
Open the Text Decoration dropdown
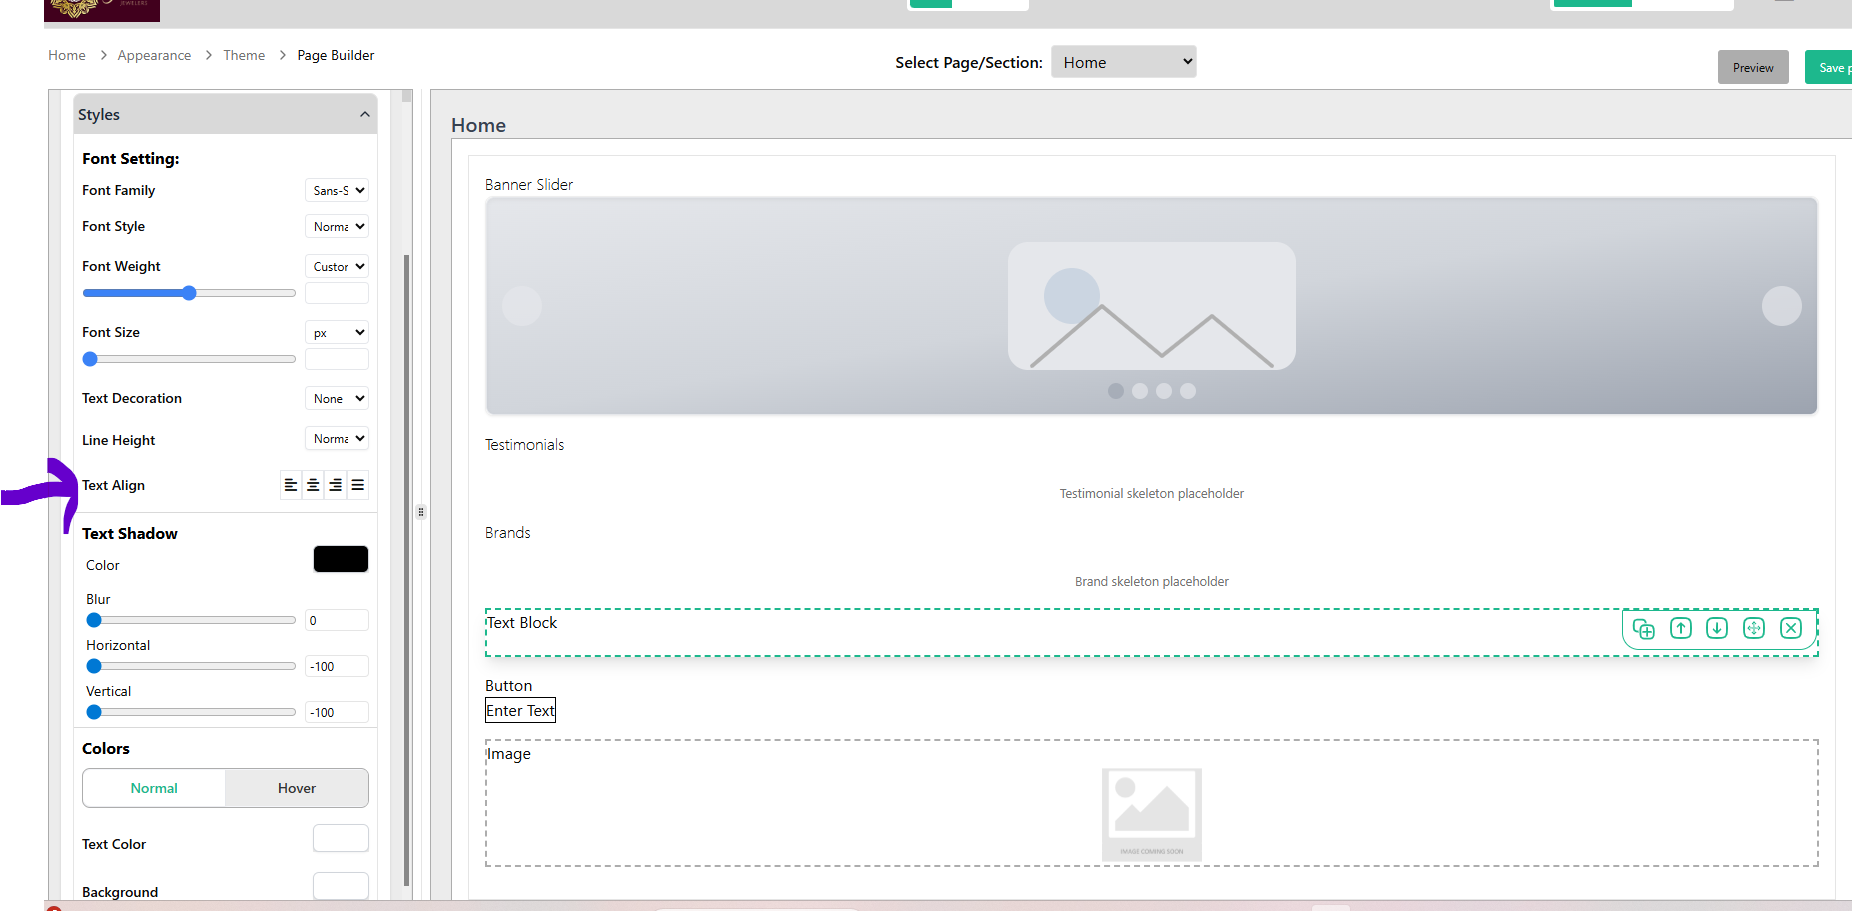(x=337, y=398)
